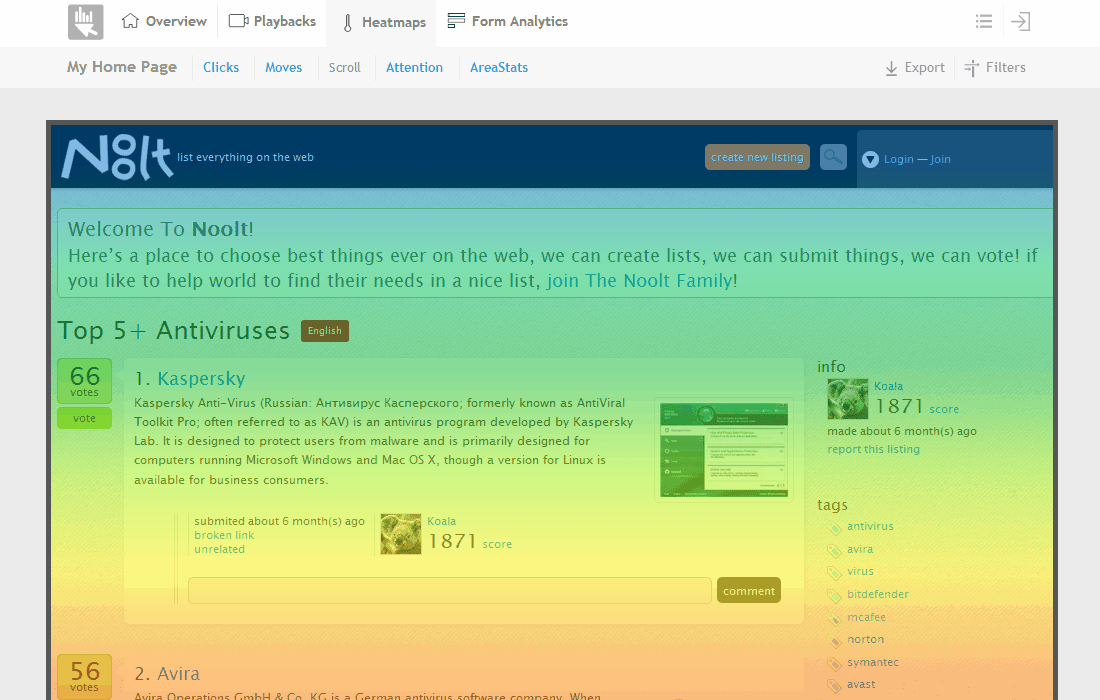The width and height of the screenshot is (1100, 700).
Task: Click Koala avatar in Kaspersky entry
Action: pyautogui.click(x=401, y=534)
